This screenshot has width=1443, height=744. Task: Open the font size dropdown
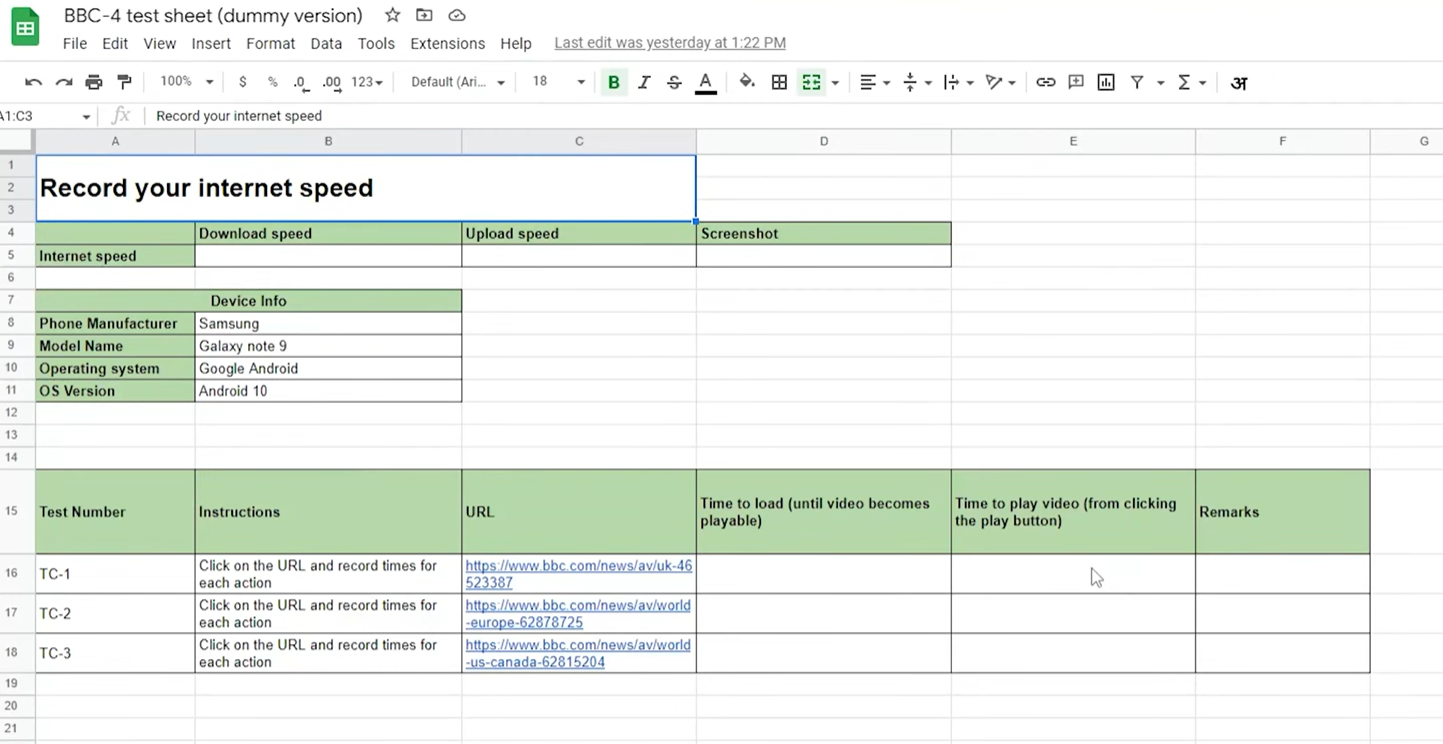click(558, 82)
